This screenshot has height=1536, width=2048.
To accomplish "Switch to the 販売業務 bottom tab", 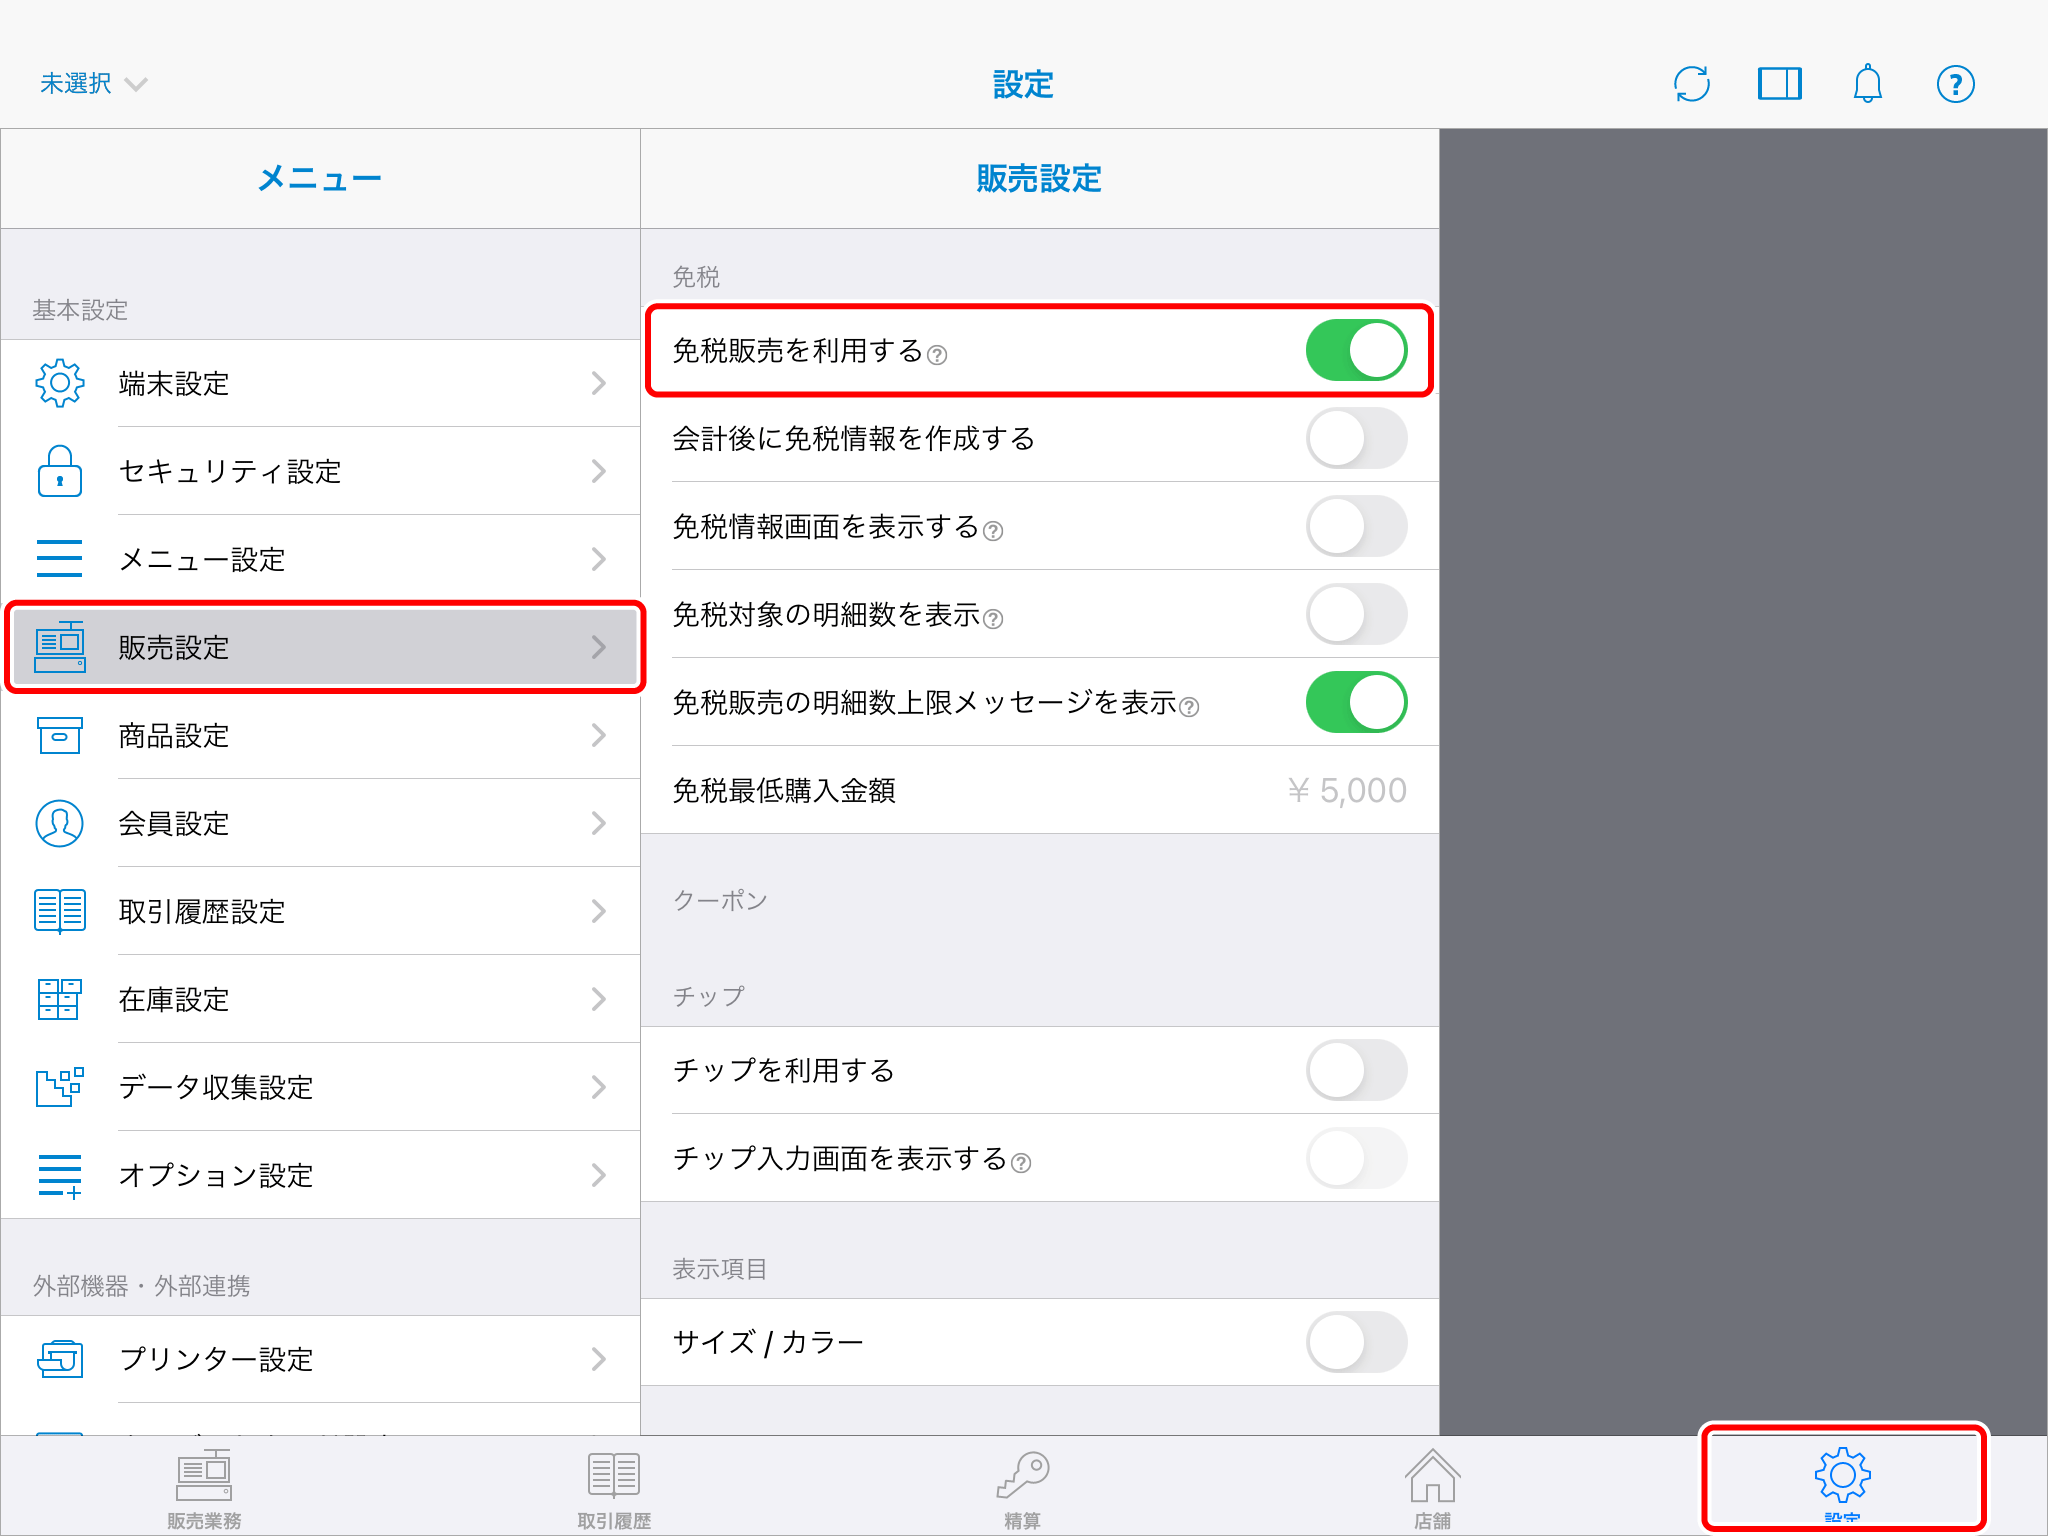I will point(204,1487).
